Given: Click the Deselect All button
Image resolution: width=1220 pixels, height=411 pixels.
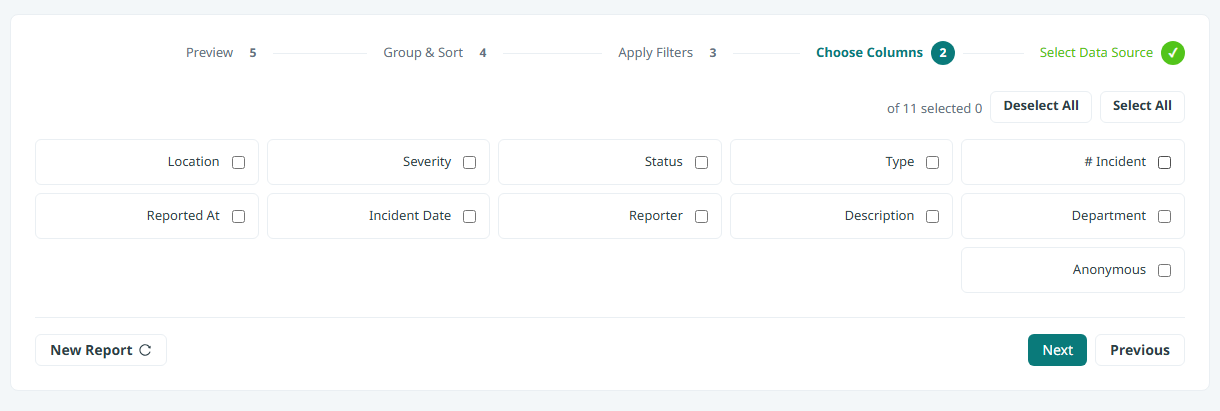Looking at the screenshot, I should 1041,107.
